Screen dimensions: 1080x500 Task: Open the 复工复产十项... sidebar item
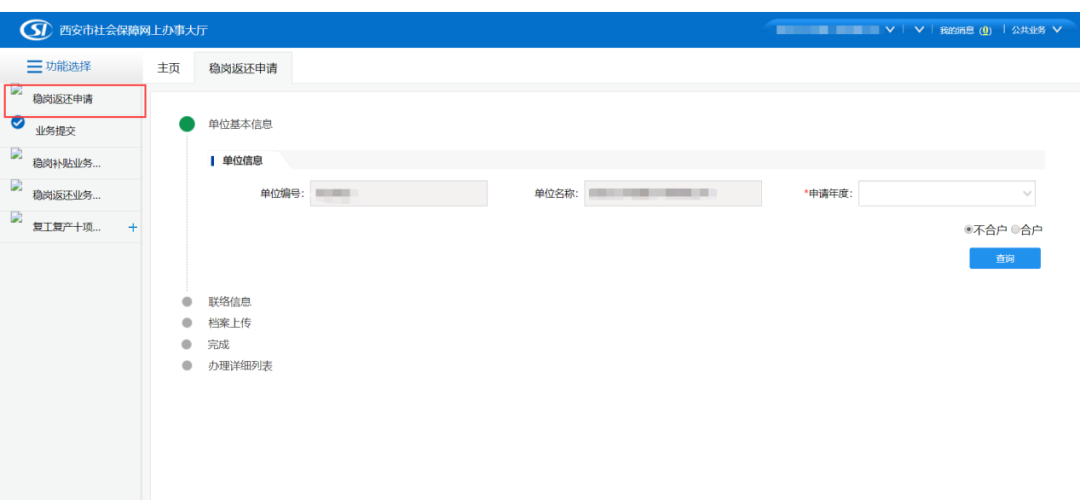(x=67, y=228)
